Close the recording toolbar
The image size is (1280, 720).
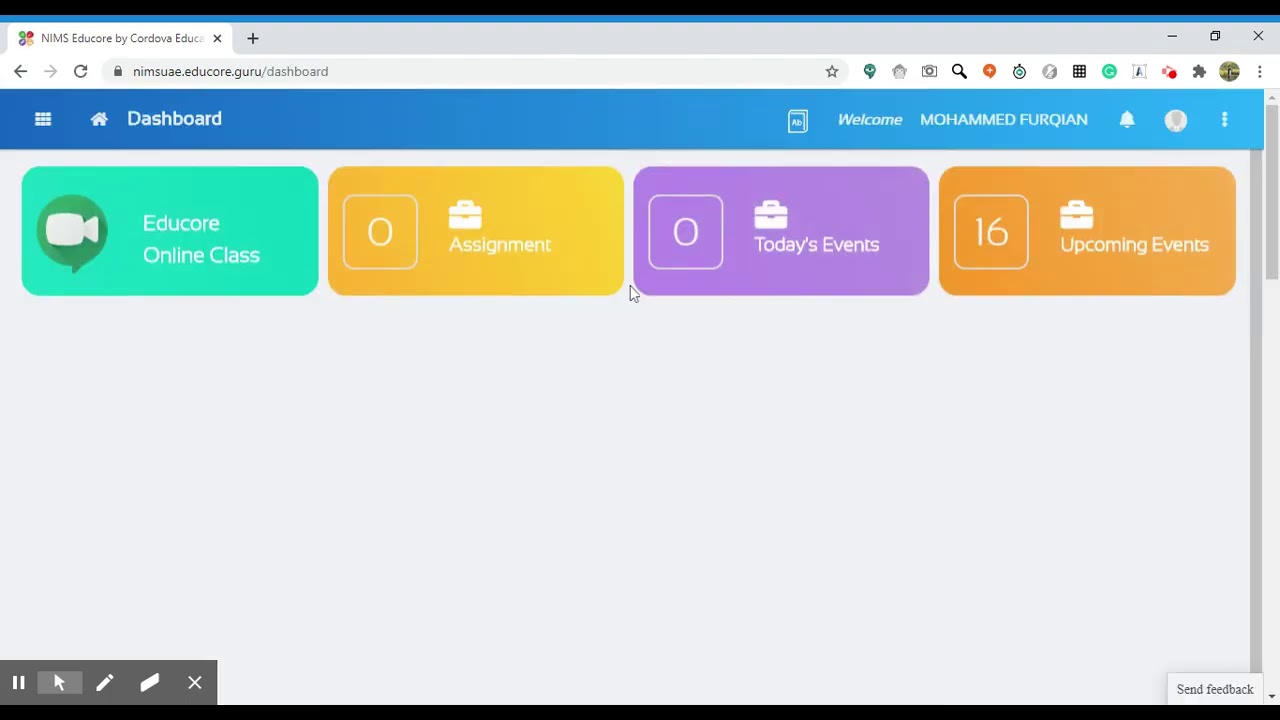click(195, 683)
